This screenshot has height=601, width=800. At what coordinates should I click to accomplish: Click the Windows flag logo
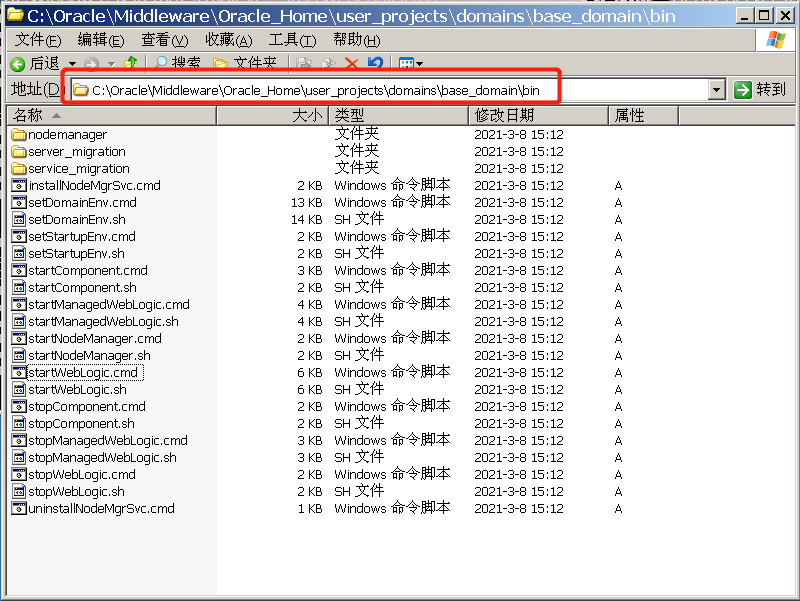pos(776,39)
